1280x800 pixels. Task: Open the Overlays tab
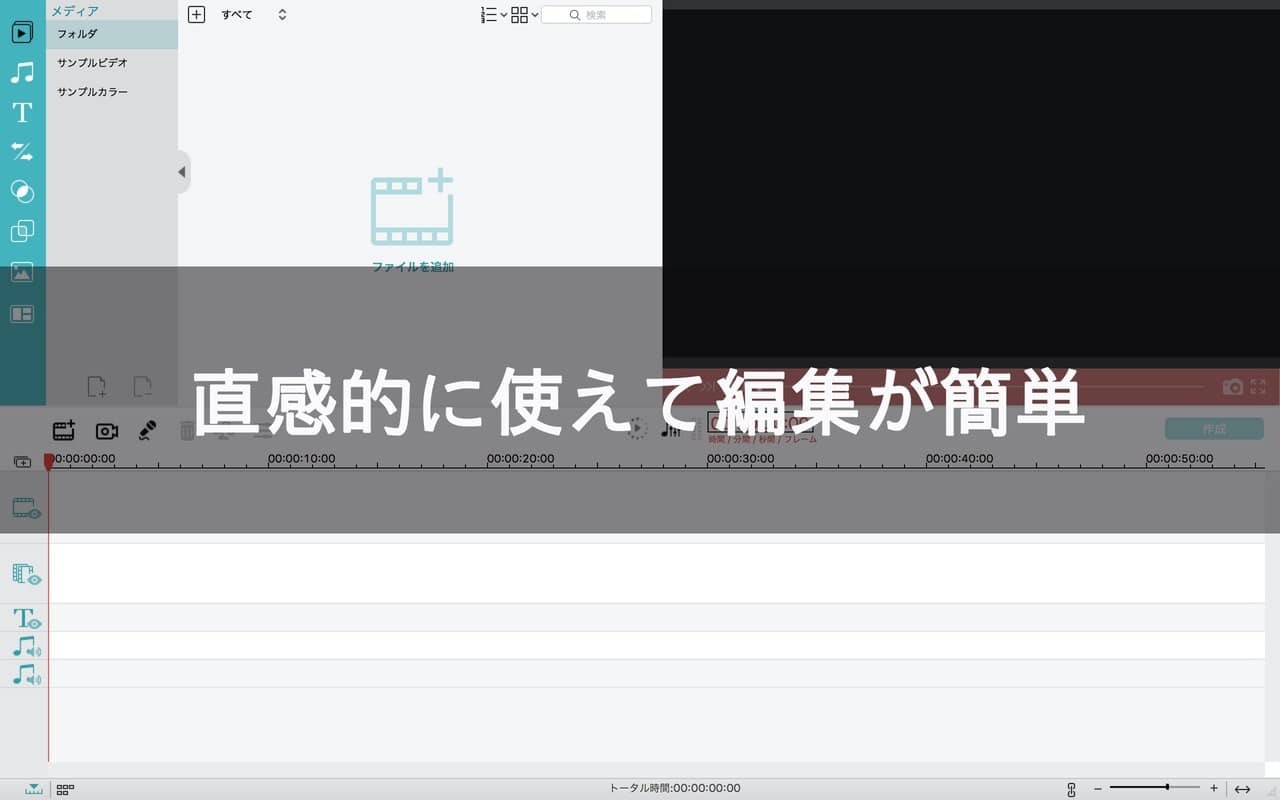(x=22, y=232)
